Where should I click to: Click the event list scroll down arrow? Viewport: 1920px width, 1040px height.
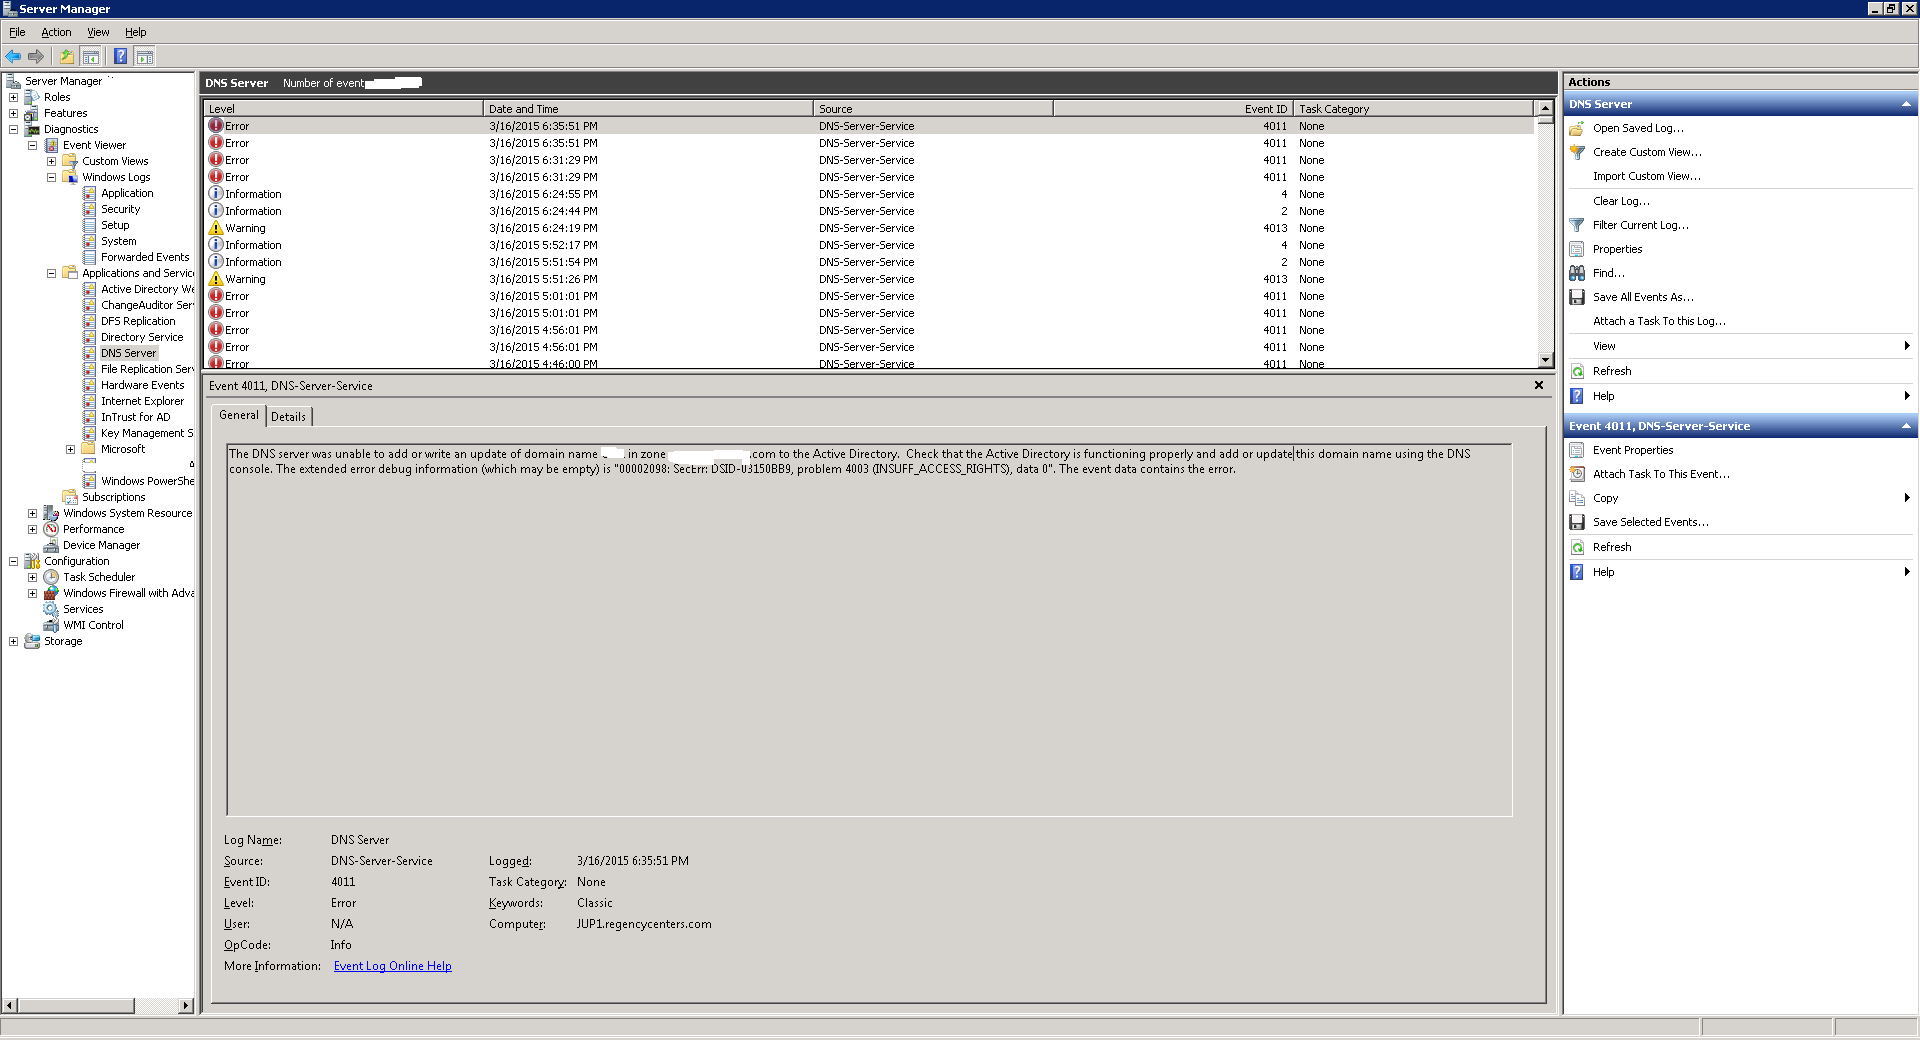1545,360
